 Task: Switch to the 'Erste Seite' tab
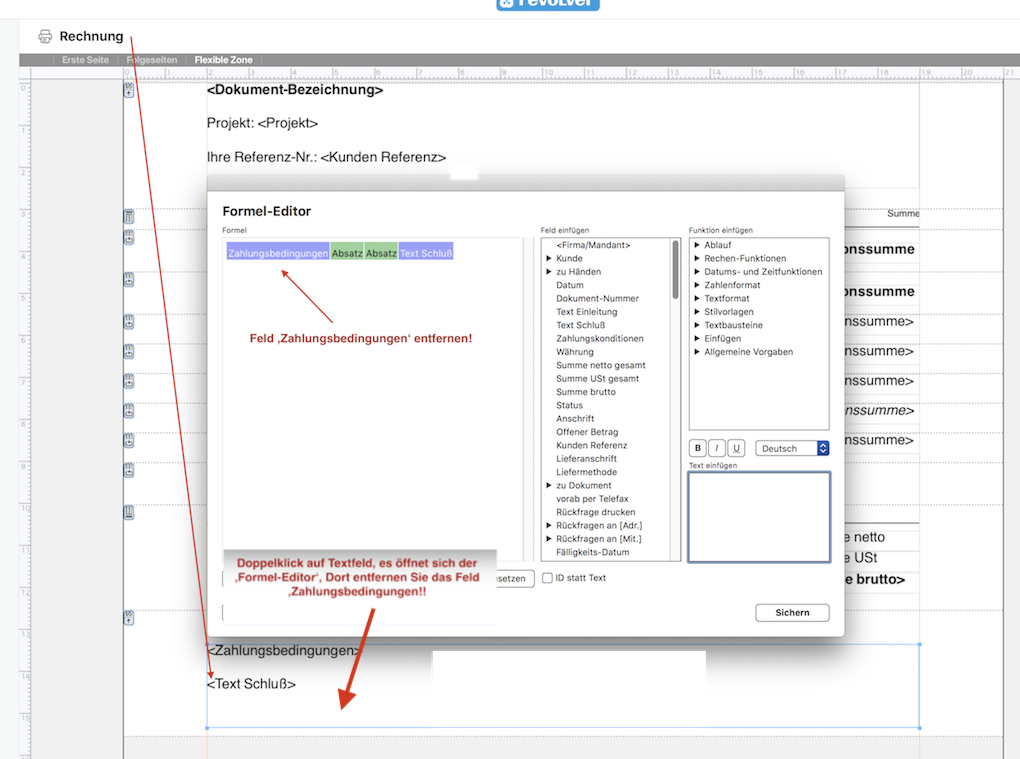85,60
